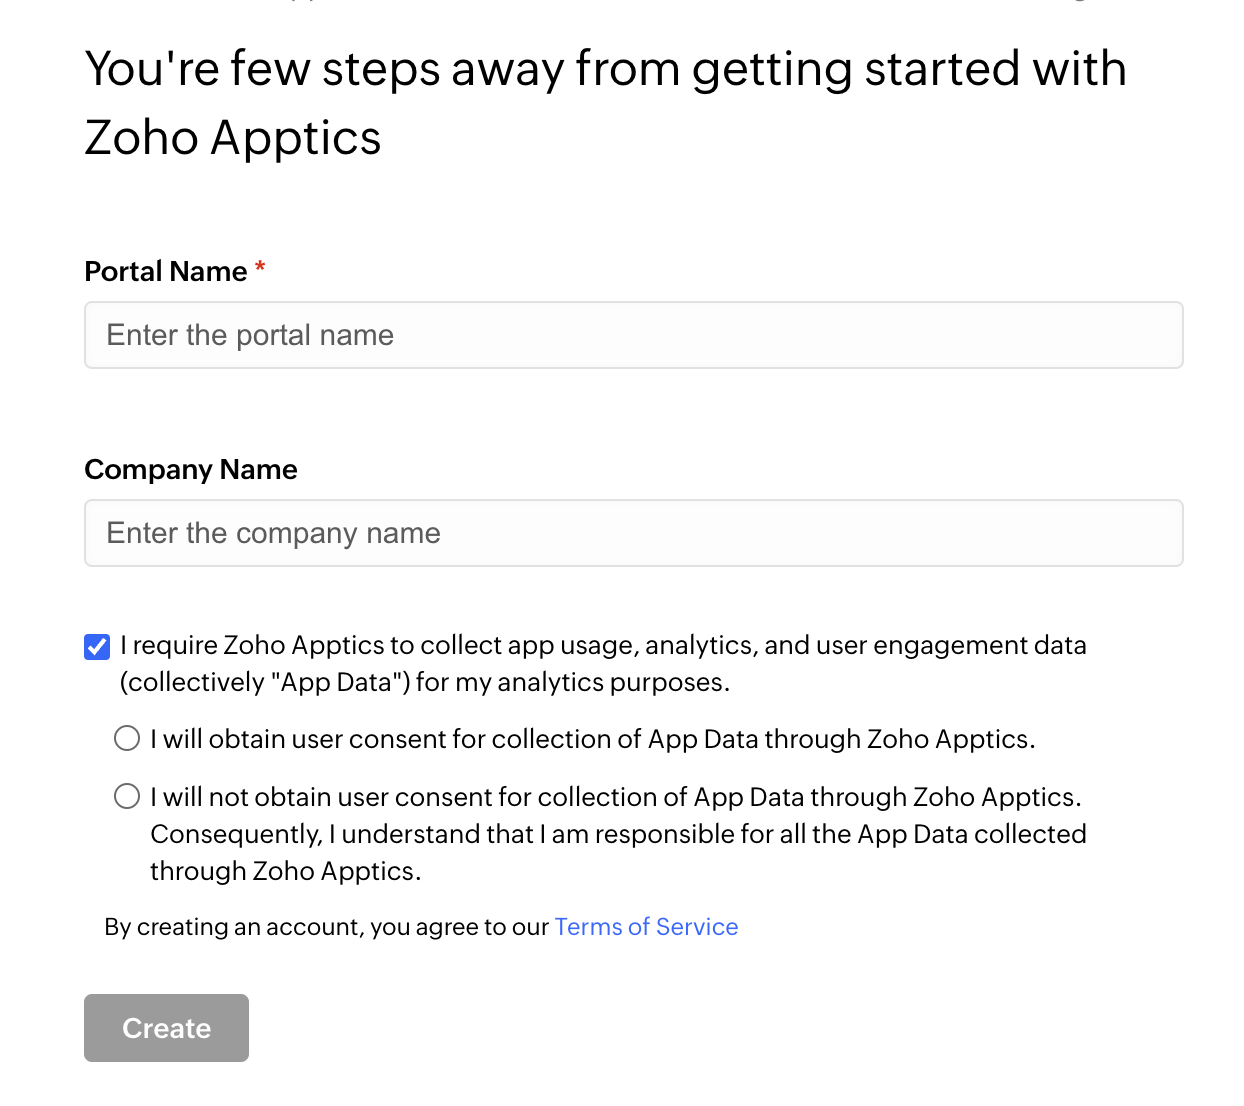Choose the 'I will not obtain user consent' radio

click(x=127, y=797)
